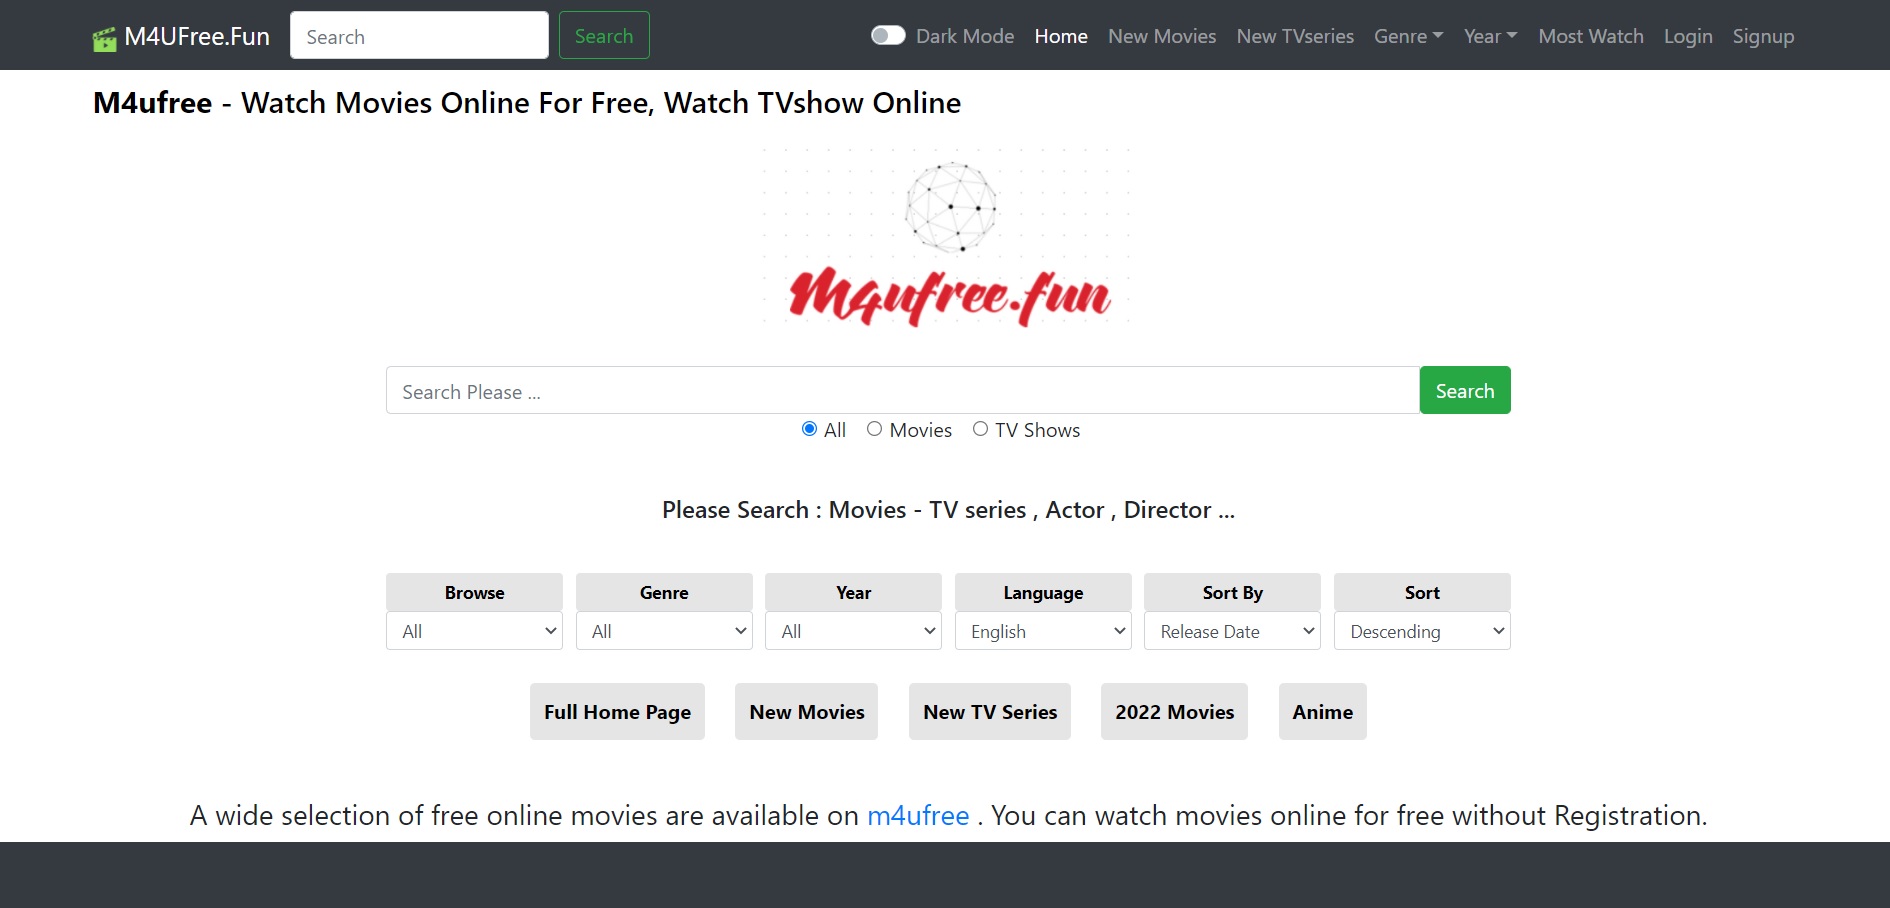Select the Movies radio button

874,429
